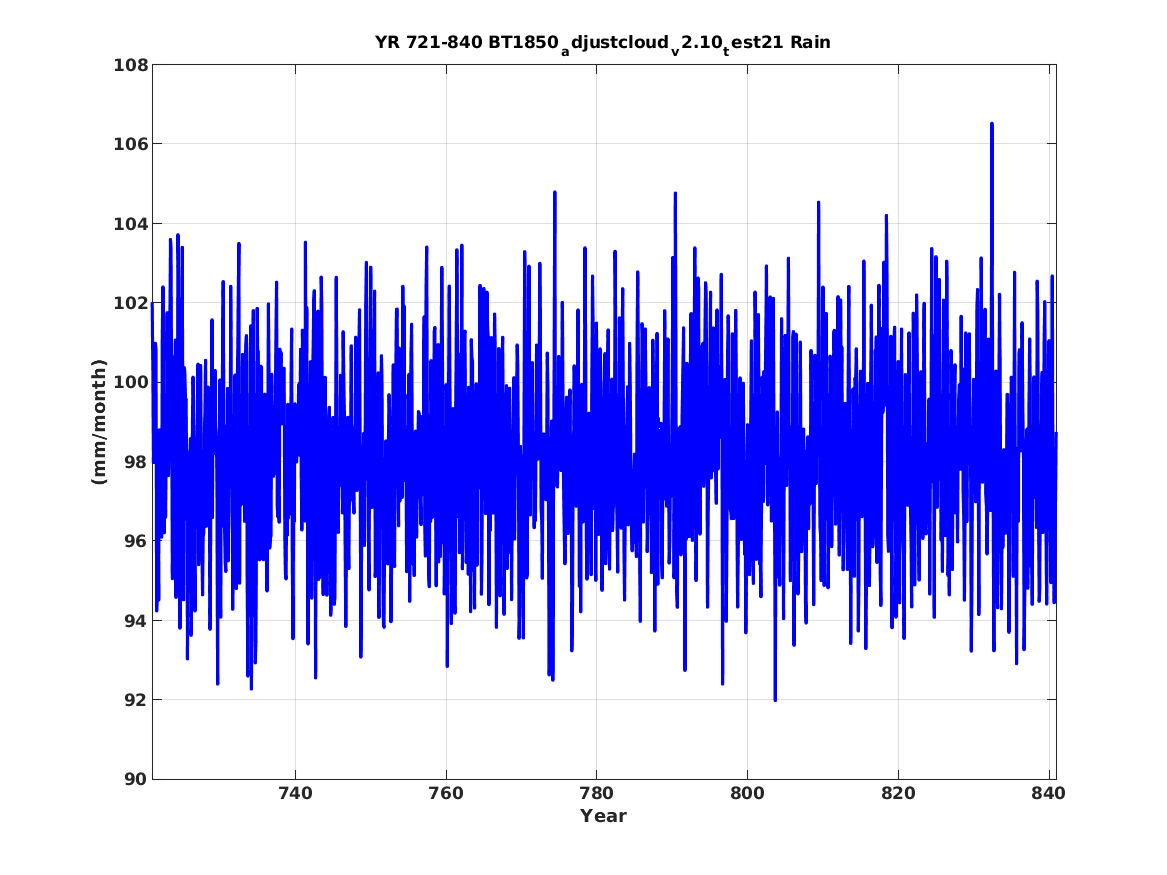Screen dimensions: 1167x875
Task: Click the y-axis tick label '104'
Action: [x=130, y=224]
